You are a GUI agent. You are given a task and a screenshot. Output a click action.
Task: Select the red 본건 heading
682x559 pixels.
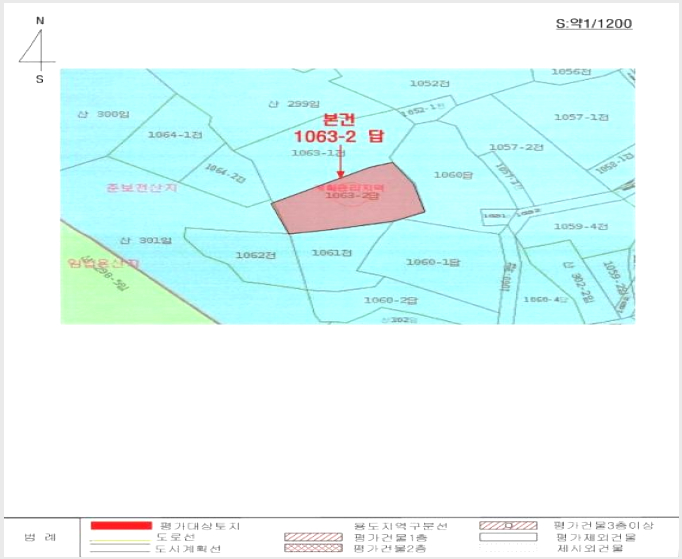click(x=340, y=119)
